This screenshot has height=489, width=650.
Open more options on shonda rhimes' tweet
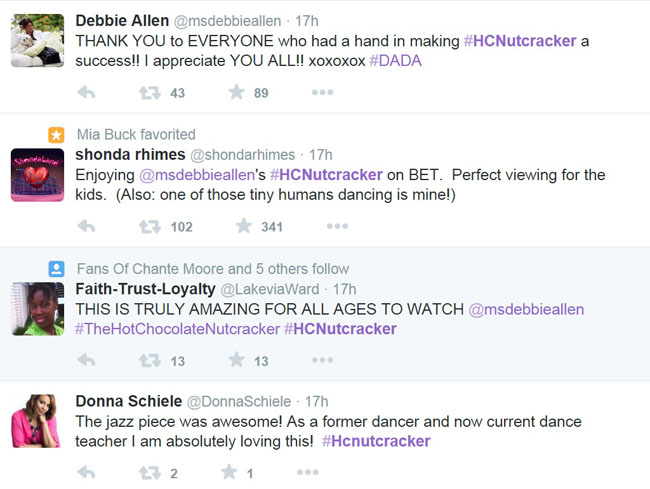click(337, 227)
